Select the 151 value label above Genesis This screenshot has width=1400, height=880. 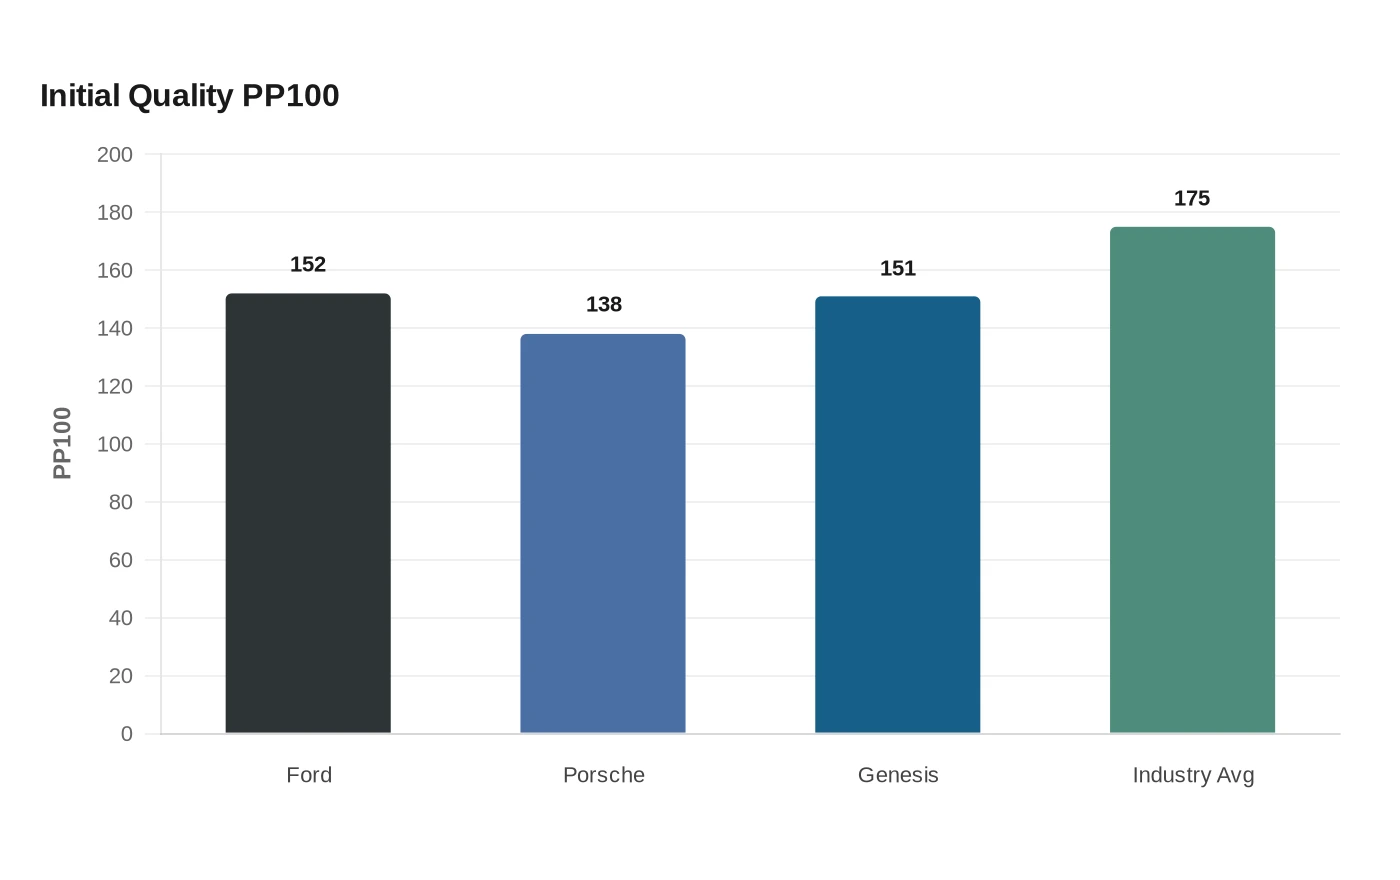click(x=898, y=268)
